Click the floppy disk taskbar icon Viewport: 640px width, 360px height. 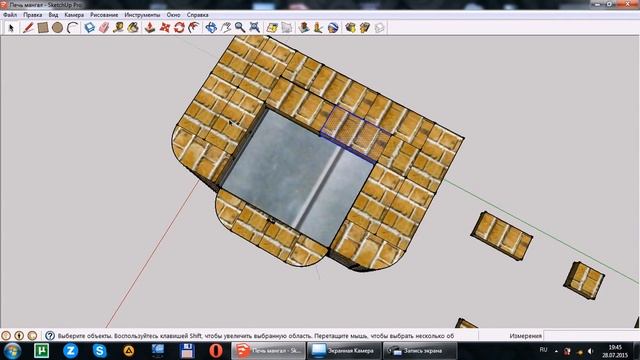click(x=187, y=351)
